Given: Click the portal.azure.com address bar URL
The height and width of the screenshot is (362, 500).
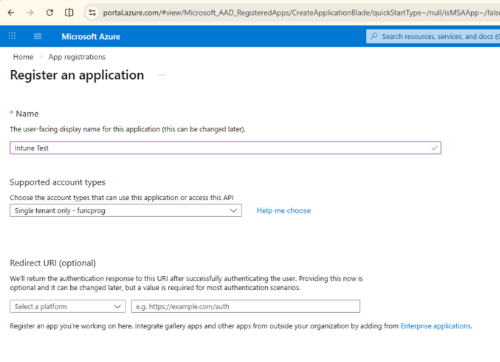Looking at the screenshot, I should coord(300,13).
